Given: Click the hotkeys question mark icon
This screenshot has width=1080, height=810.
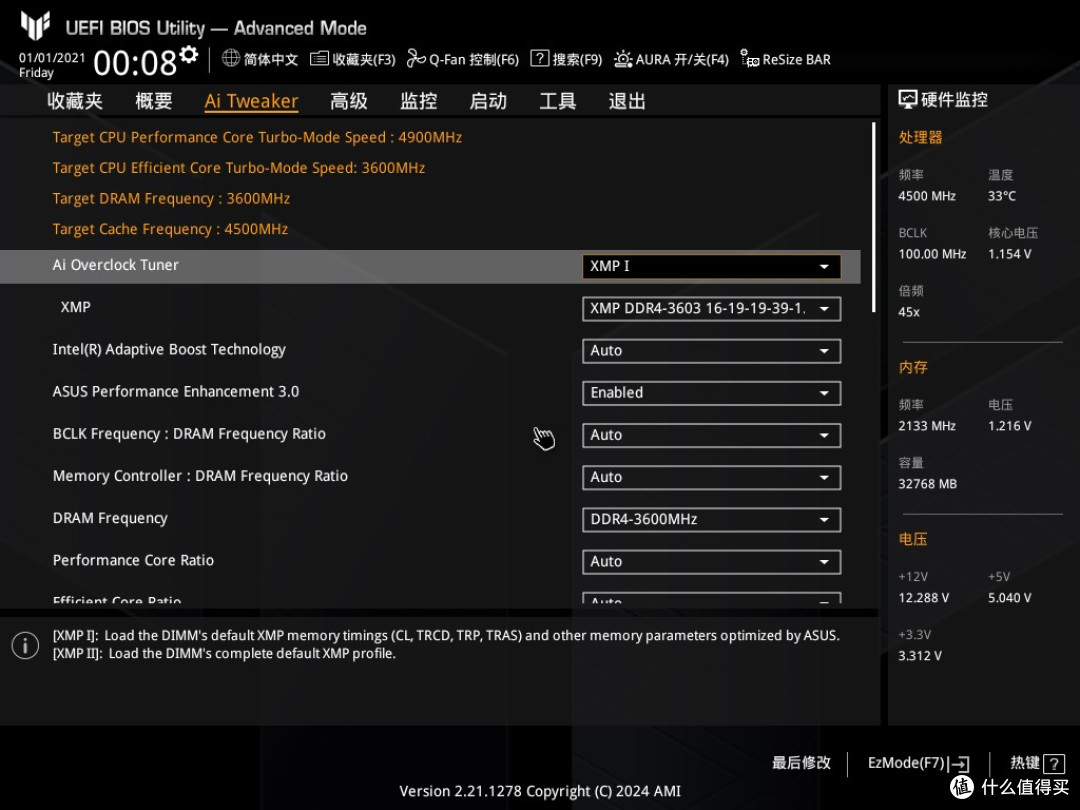Looking at the screenshot, I should tap(1054, 763).
